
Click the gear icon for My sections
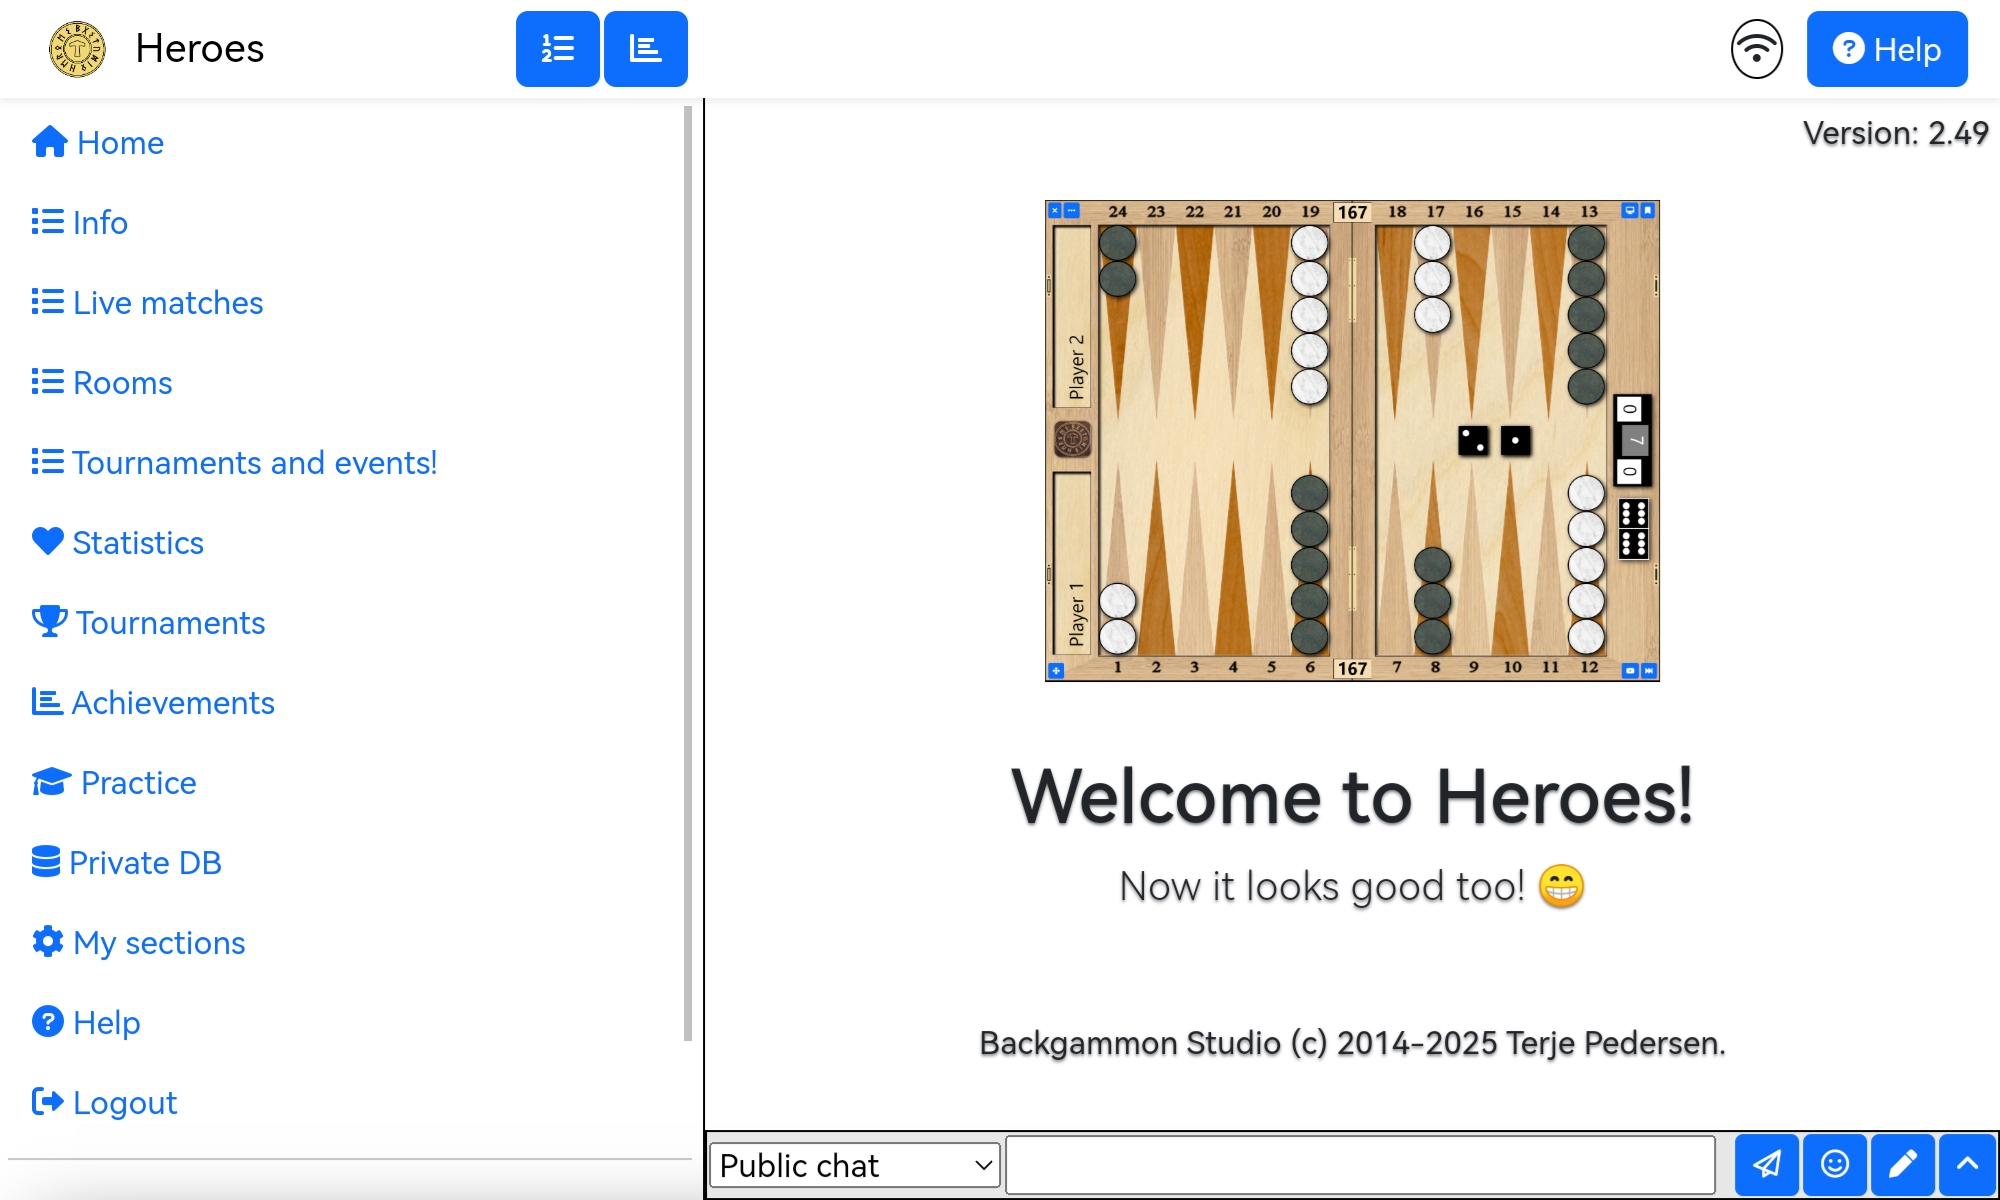click(x=48, y=941)
